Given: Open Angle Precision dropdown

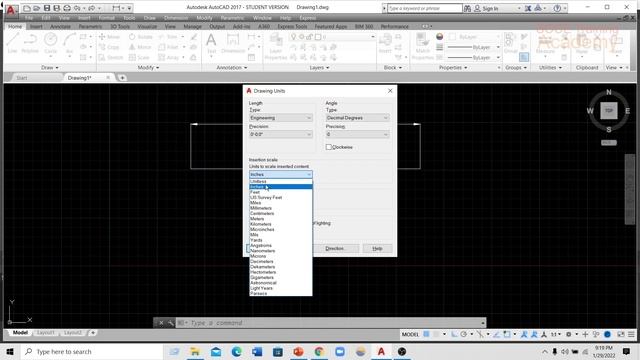Looking at the screenshot, I should [357, 134].
